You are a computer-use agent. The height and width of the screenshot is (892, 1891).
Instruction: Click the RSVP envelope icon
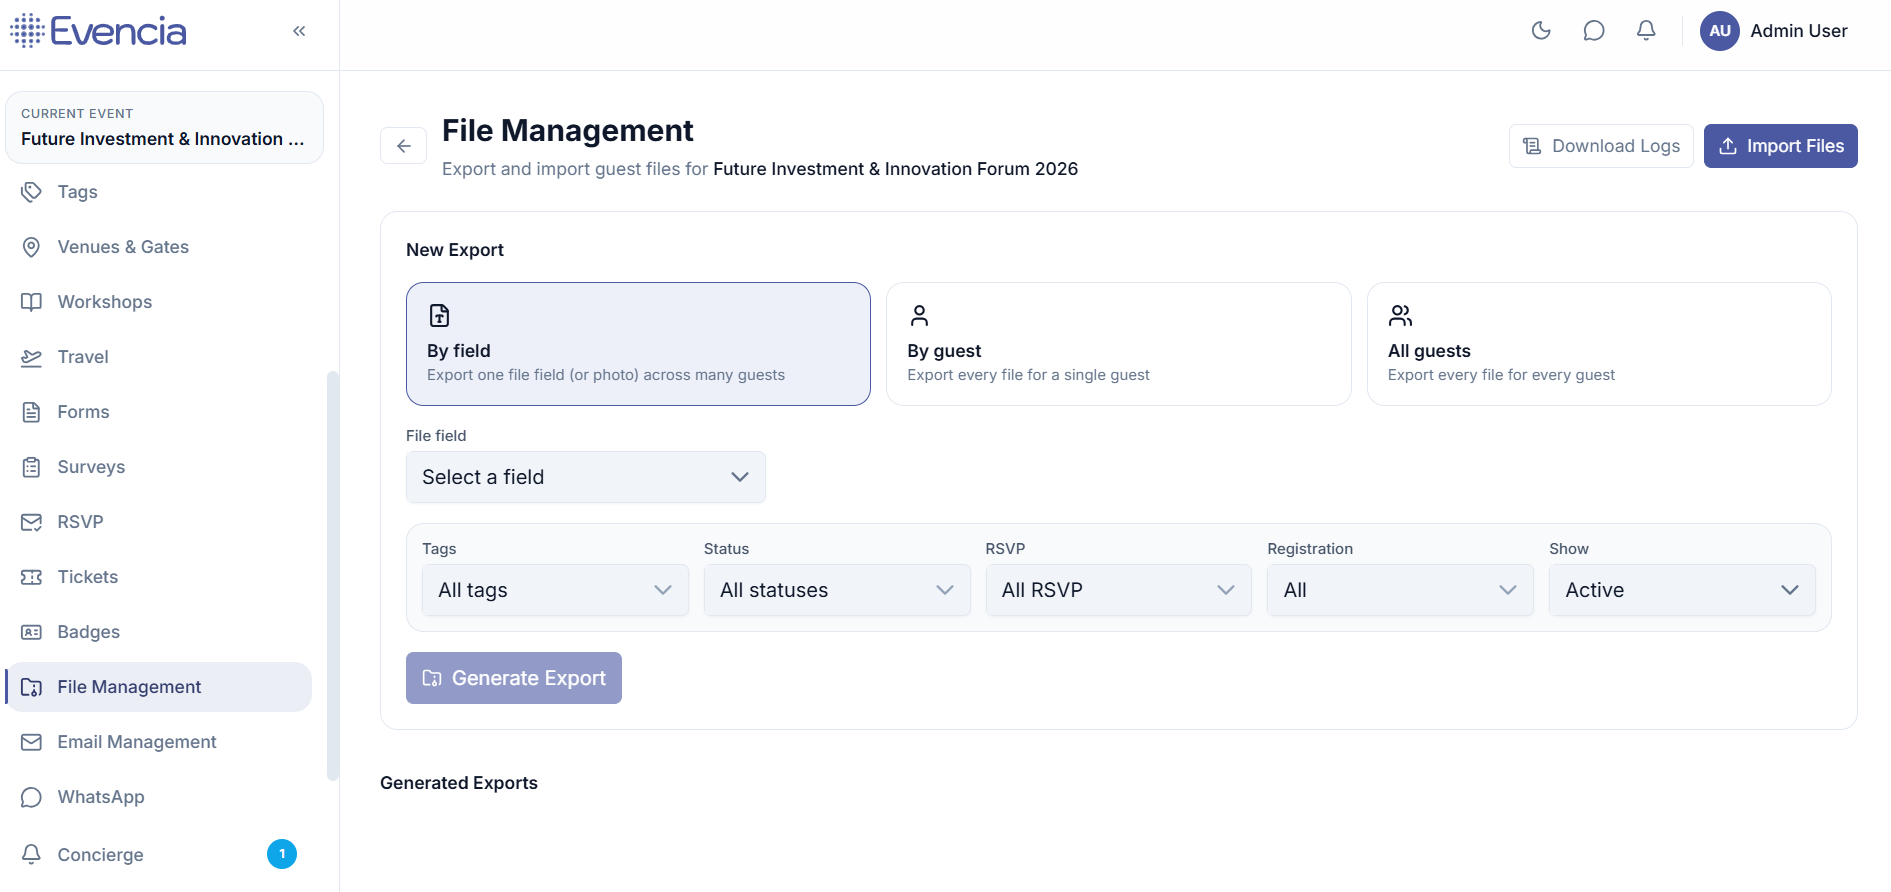click(32, 522)
